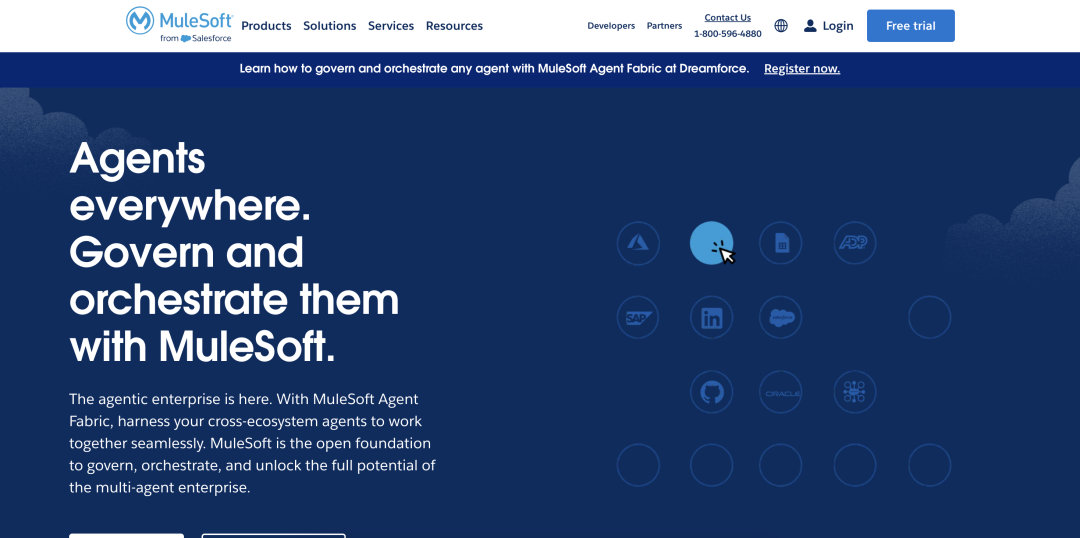This screenshot has height=538, width=1080.
Task: Select the Oracle logo circle
Action: coord(780,392)
